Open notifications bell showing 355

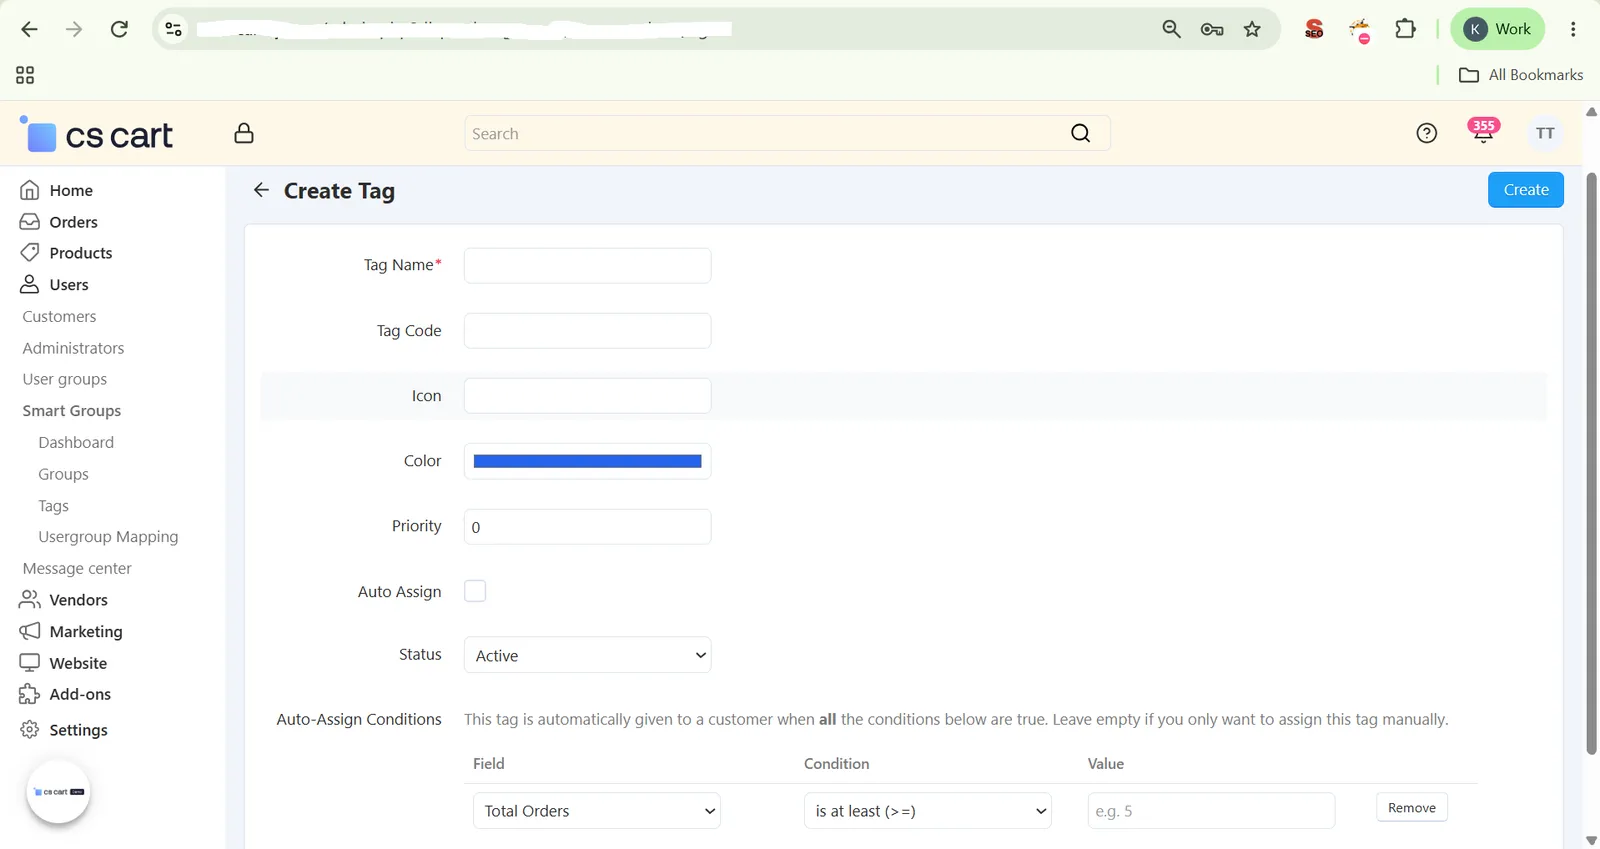coord(1483,131)
